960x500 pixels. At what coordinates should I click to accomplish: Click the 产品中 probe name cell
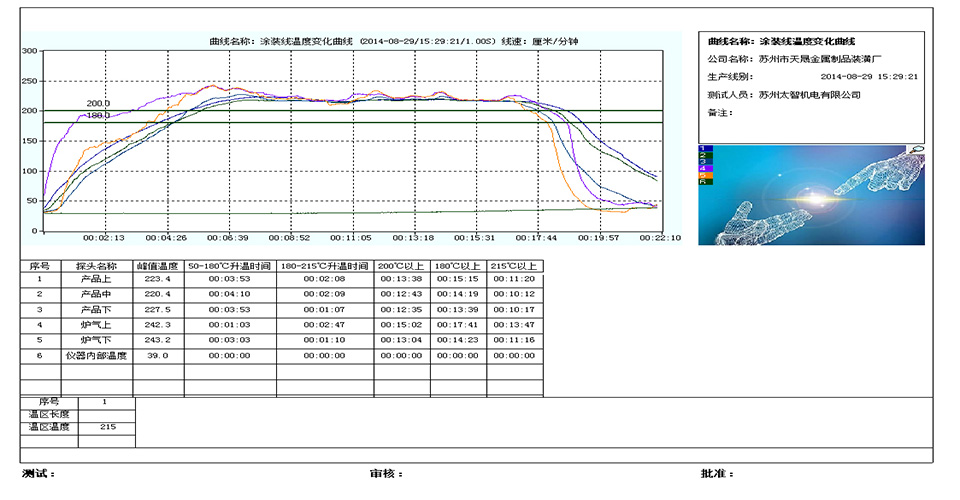[x=96, y=294]
